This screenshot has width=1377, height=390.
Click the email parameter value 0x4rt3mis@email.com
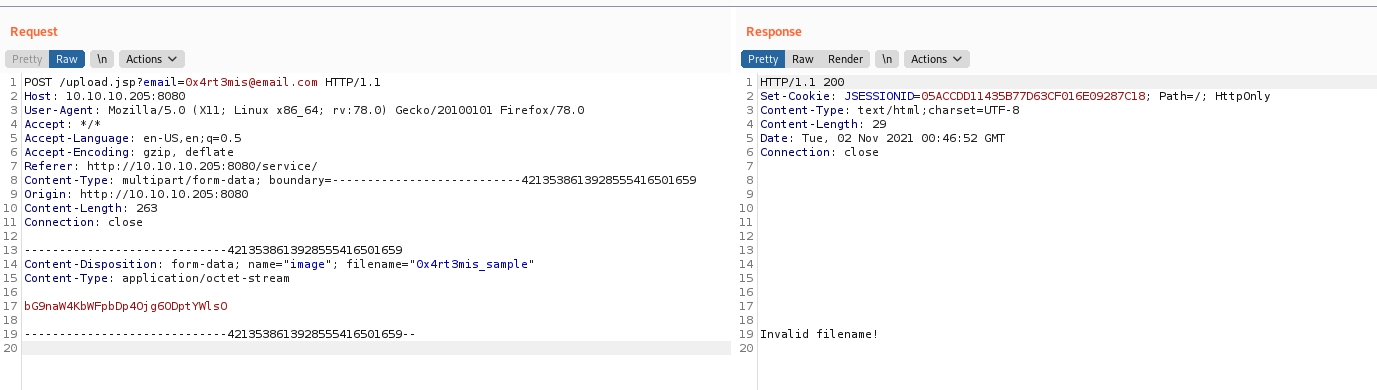(x=251, y=82)
